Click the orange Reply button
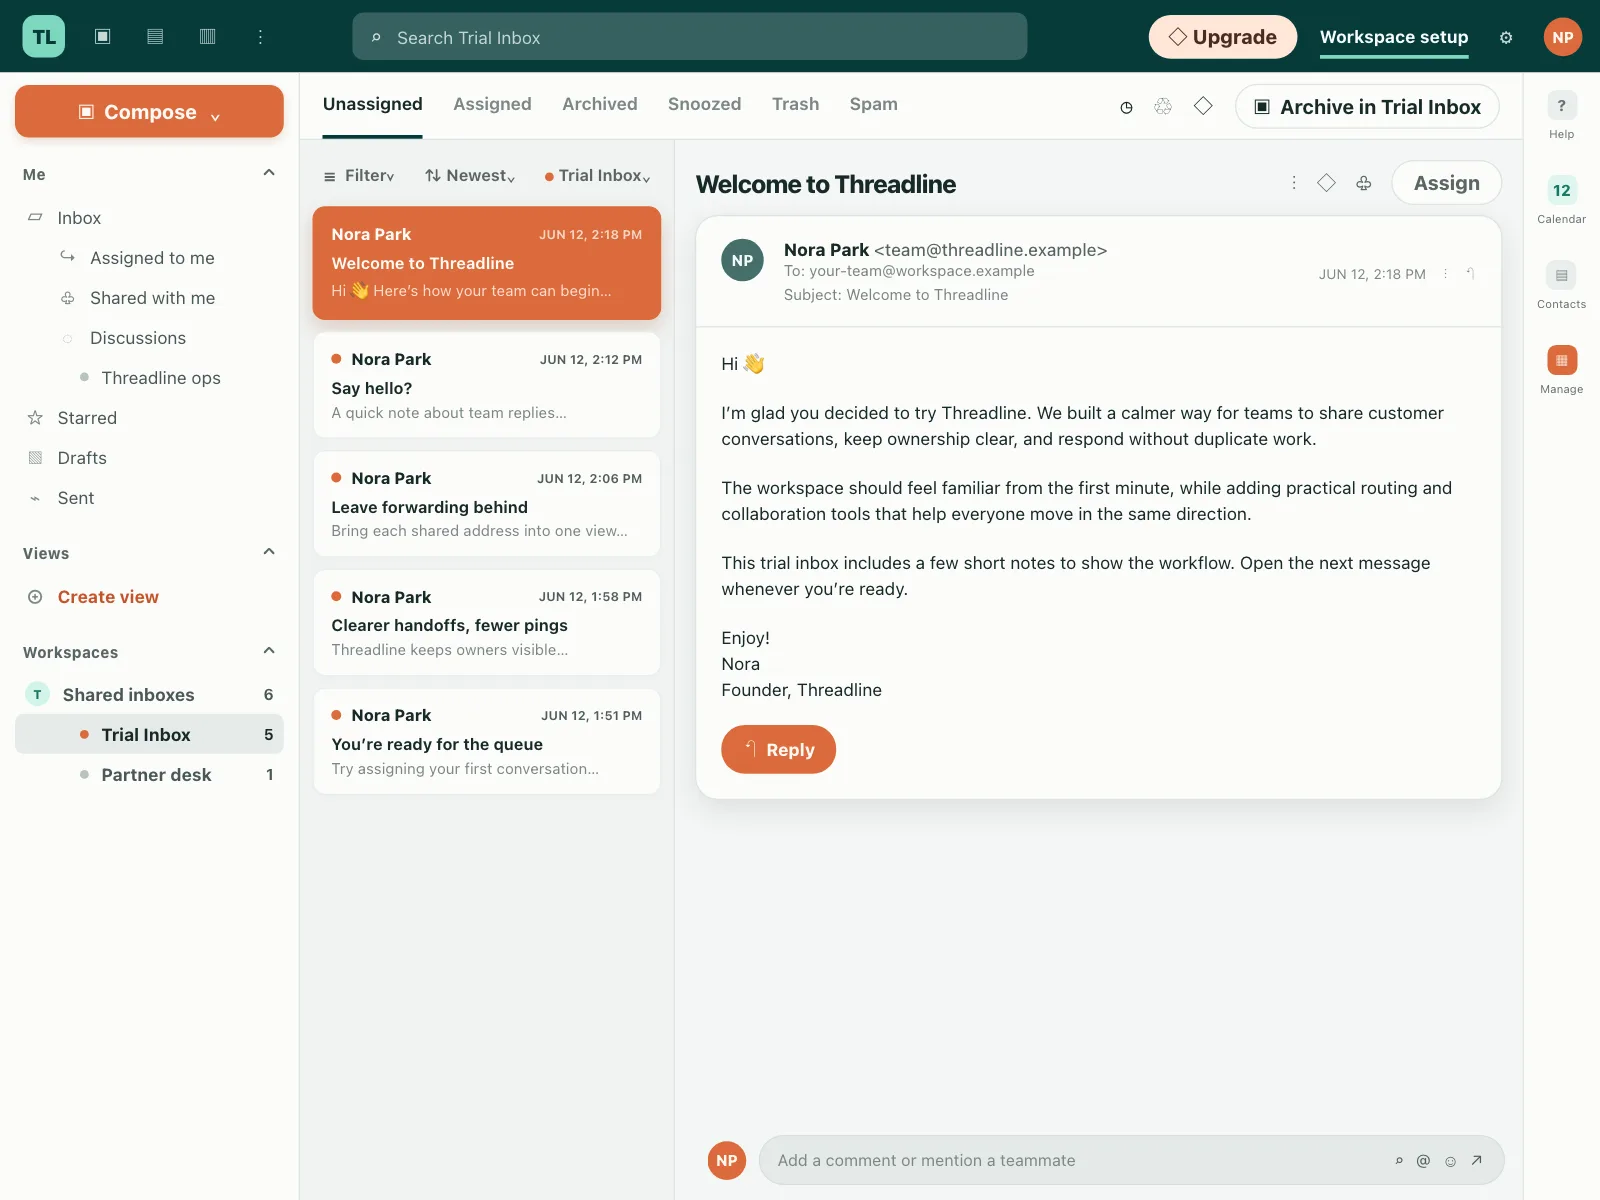The height and width of the screenshot is (1200, 1600). pyautogui.click(x=779, y=750)
